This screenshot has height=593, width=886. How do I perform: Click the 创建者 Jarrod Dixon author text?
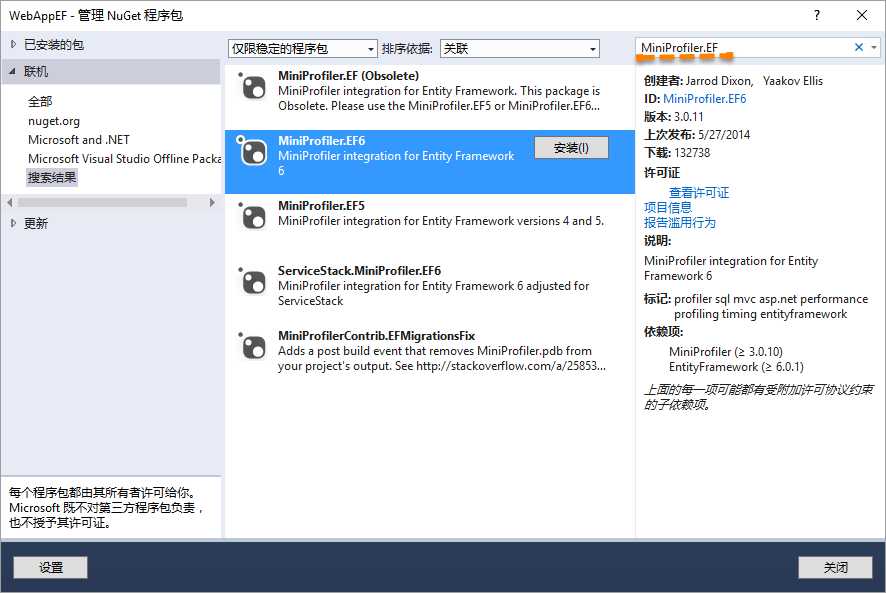[733, 81]
